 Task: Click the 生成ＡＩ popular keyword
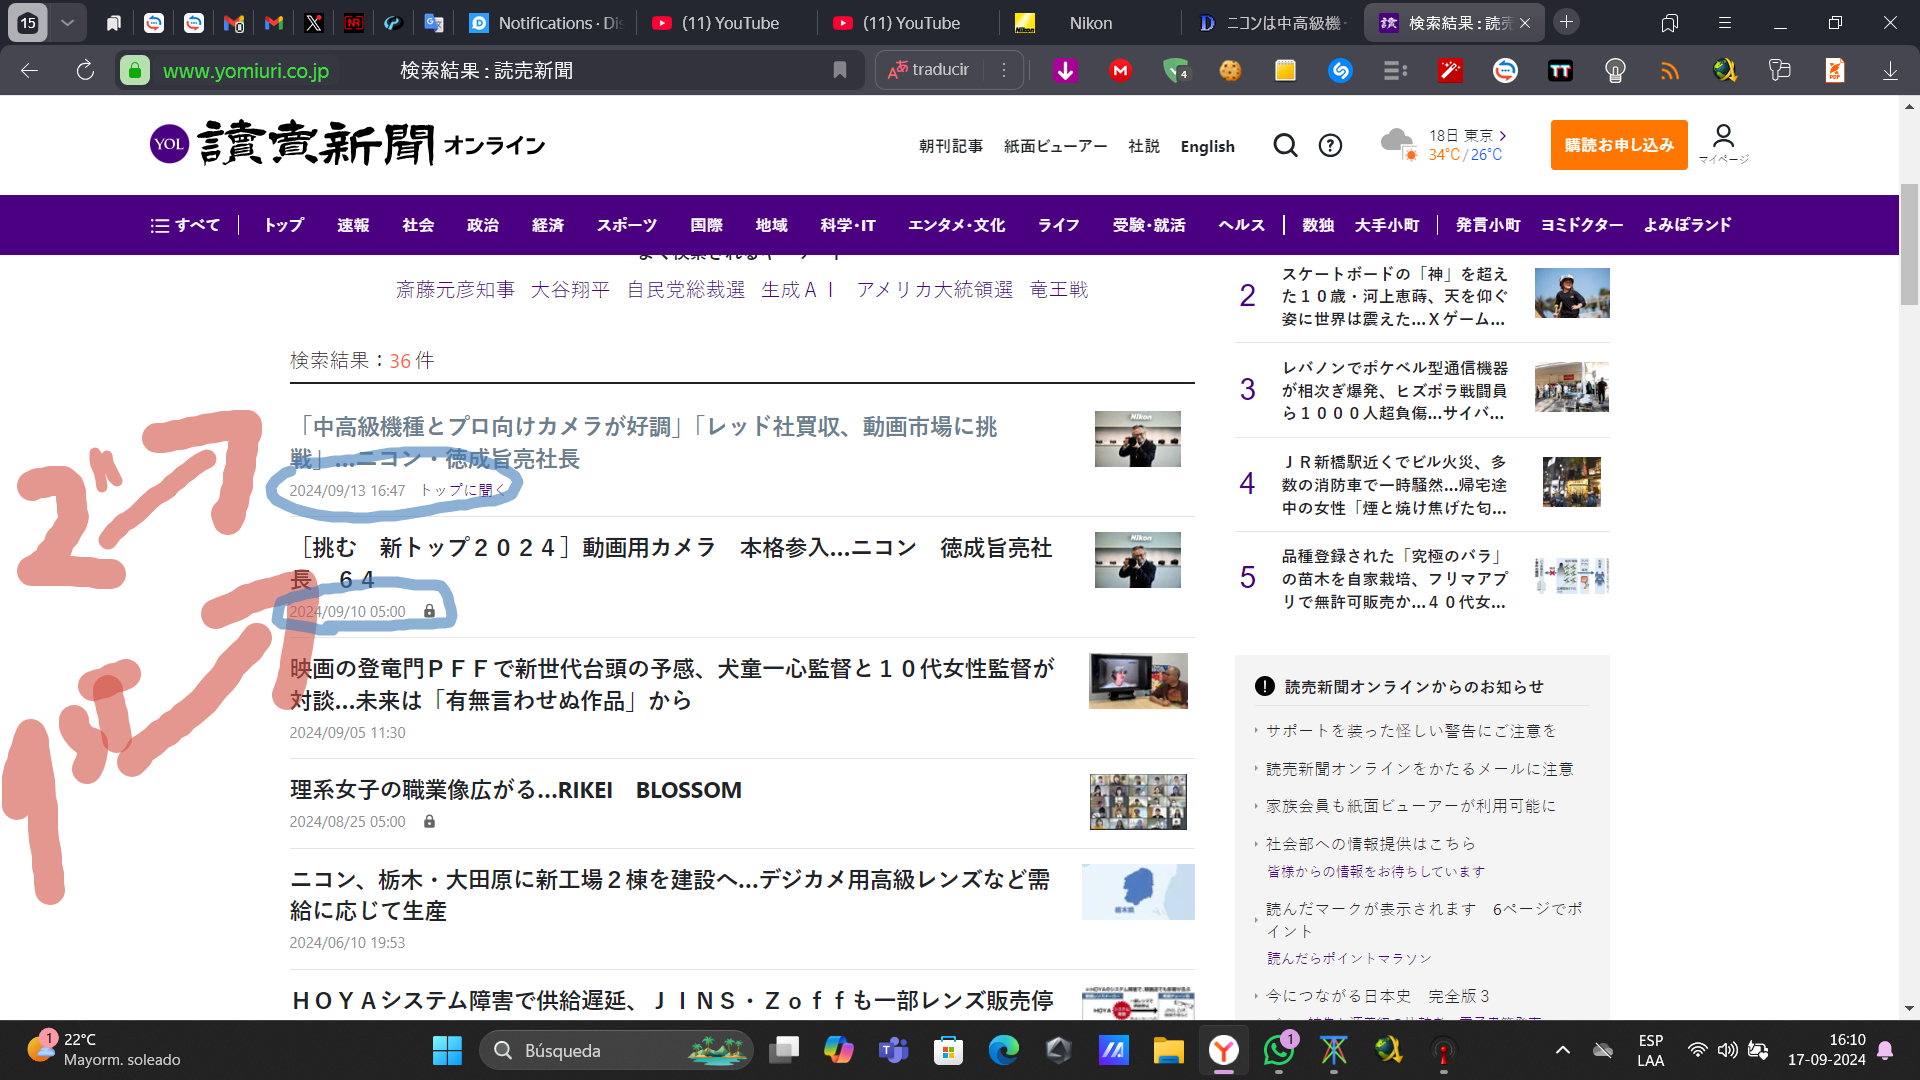click(799, 290)
